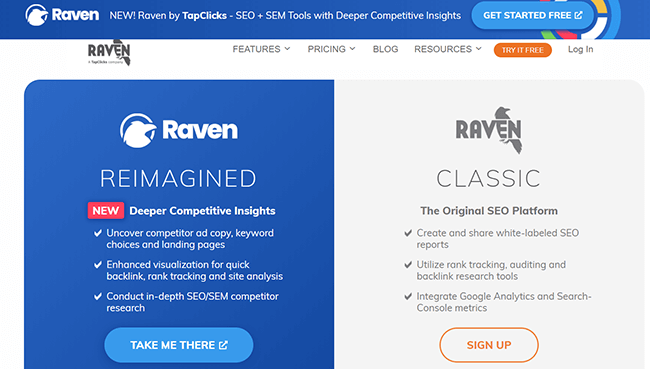Click the TapClicks link in banner text
Image resolution: width=650 pixels, height=369 pixels.
204,16
